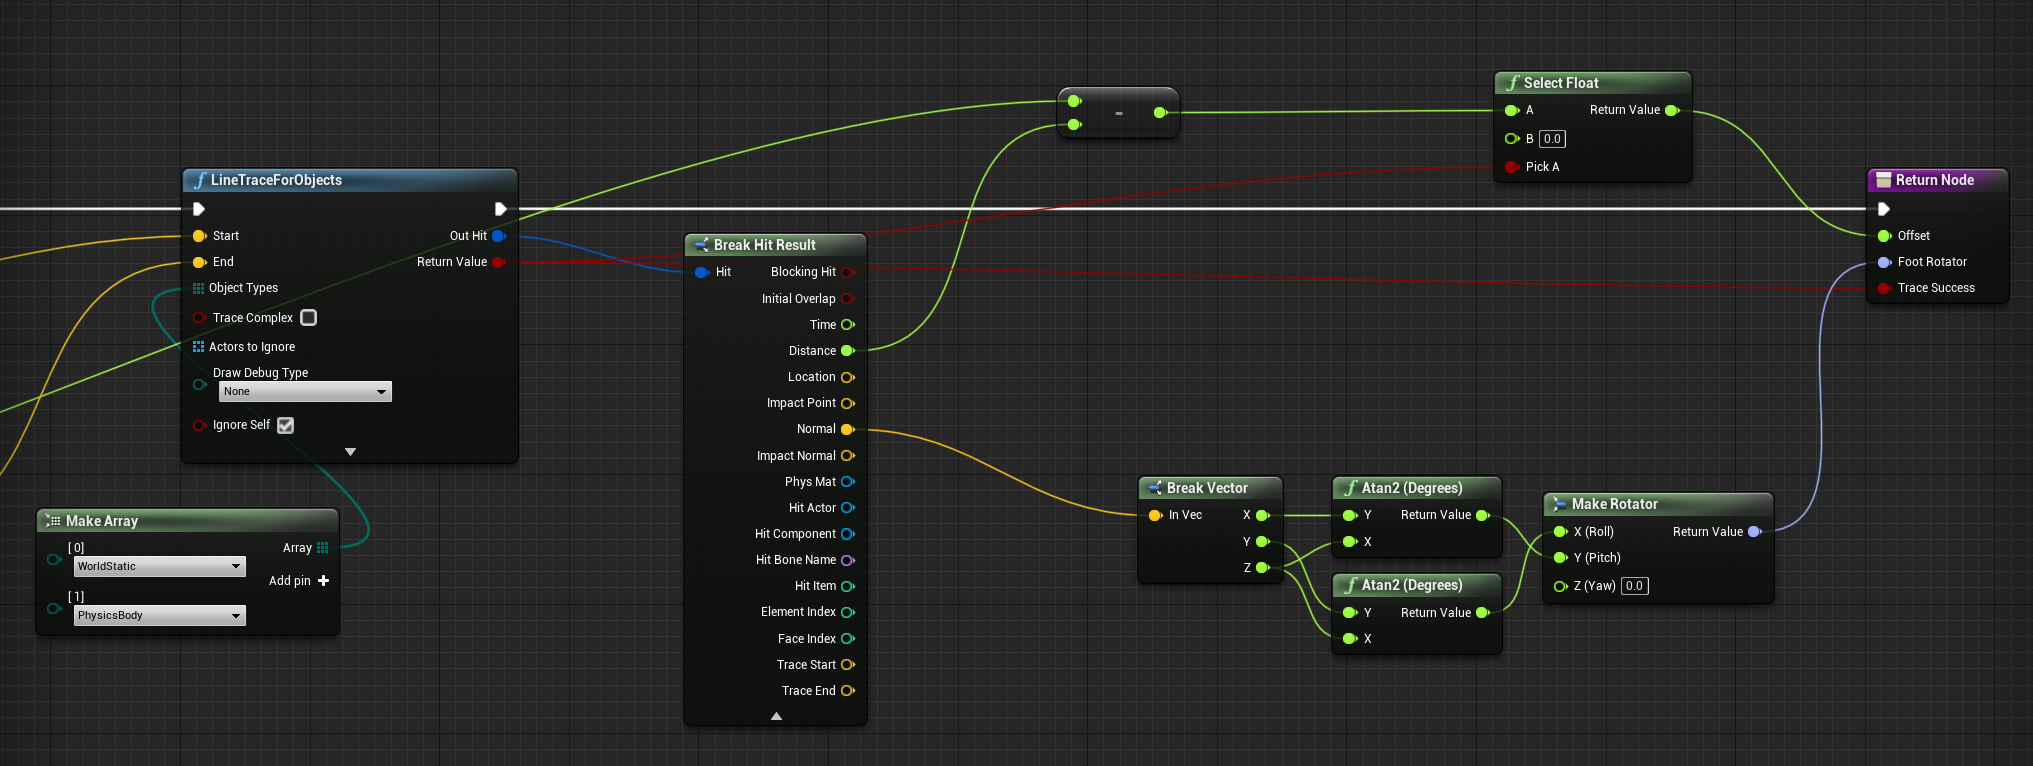Click the LineTrace End vector pin
This screenshot has width=2033, height=766.
[200, 262]
